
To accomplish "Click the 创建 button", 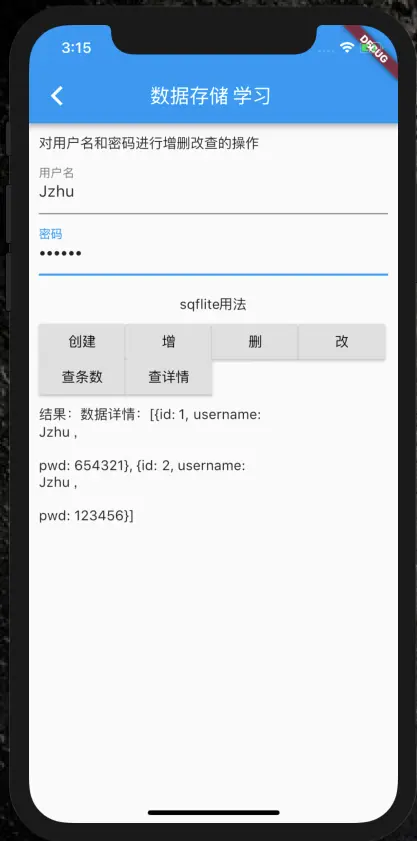I will 82,342.
